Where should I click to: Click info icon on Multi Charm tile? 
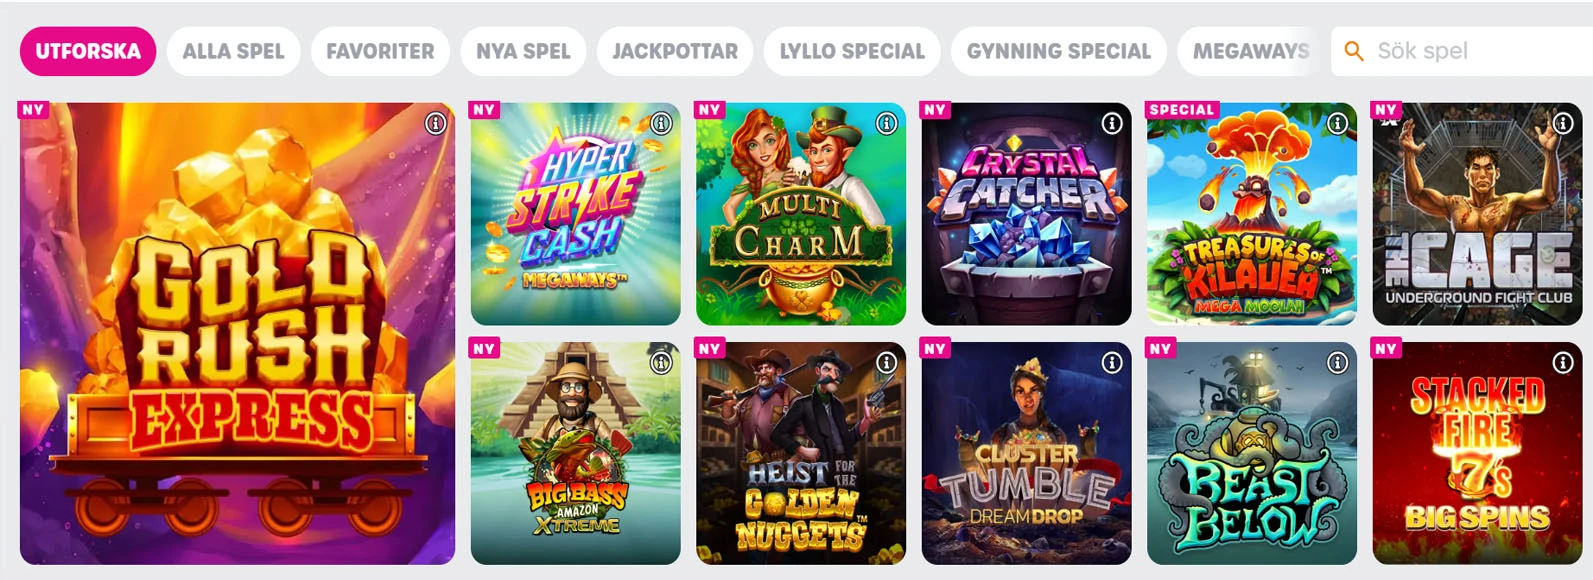pos(887,124)
